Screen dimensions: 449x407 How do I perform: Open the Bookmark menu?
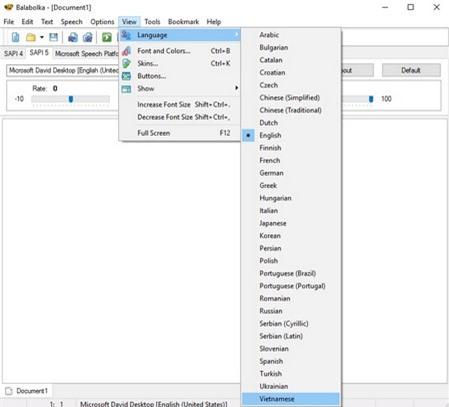pos(183,22)
